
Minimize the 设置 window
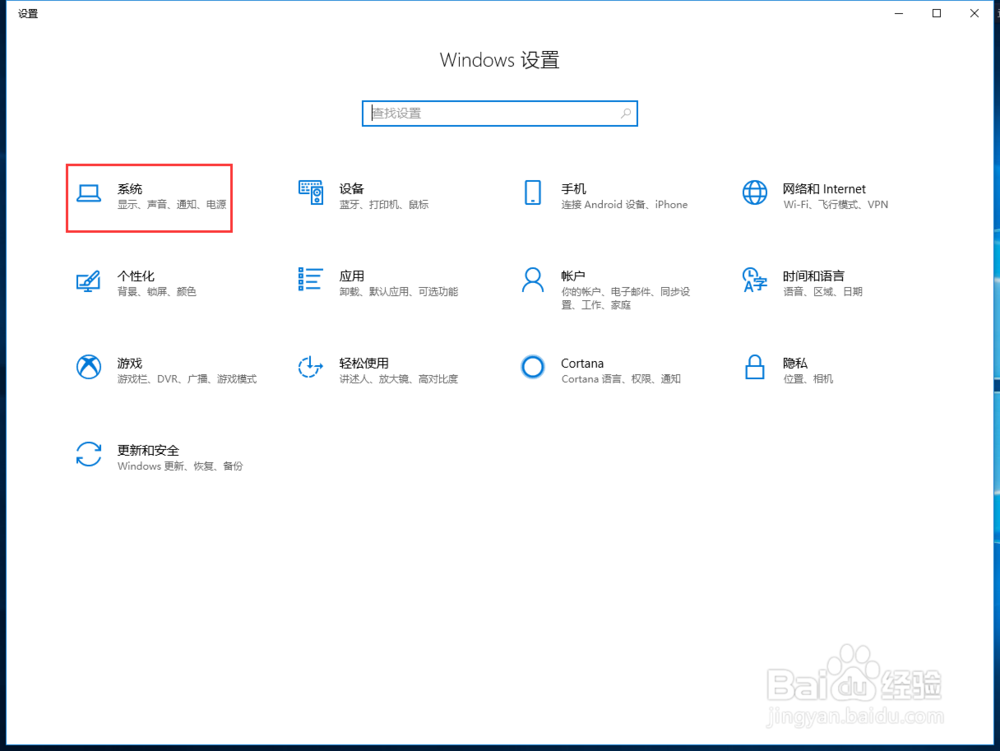(899, 13)
